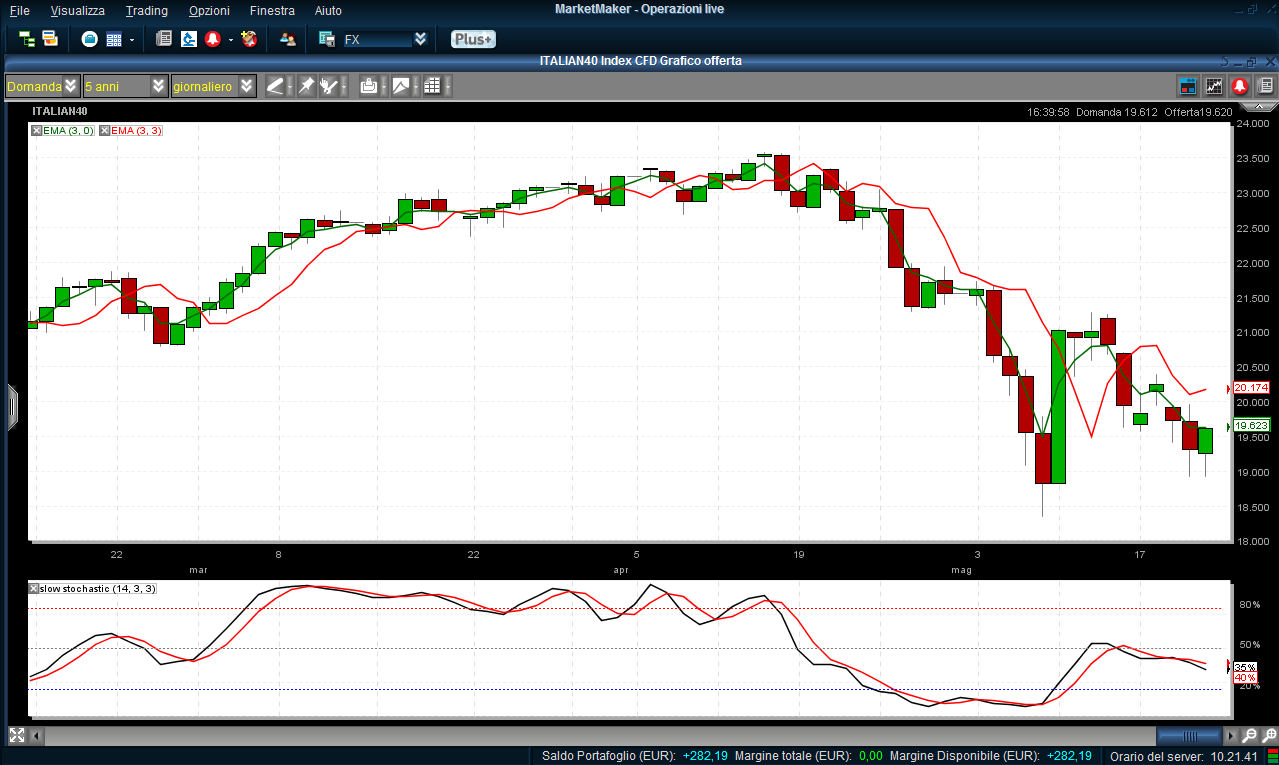This screenshot has height=765, width=1279.
Task: Expand the 5 anni time range dropdown
Action: pyautogui.click(x=158, y=86)
